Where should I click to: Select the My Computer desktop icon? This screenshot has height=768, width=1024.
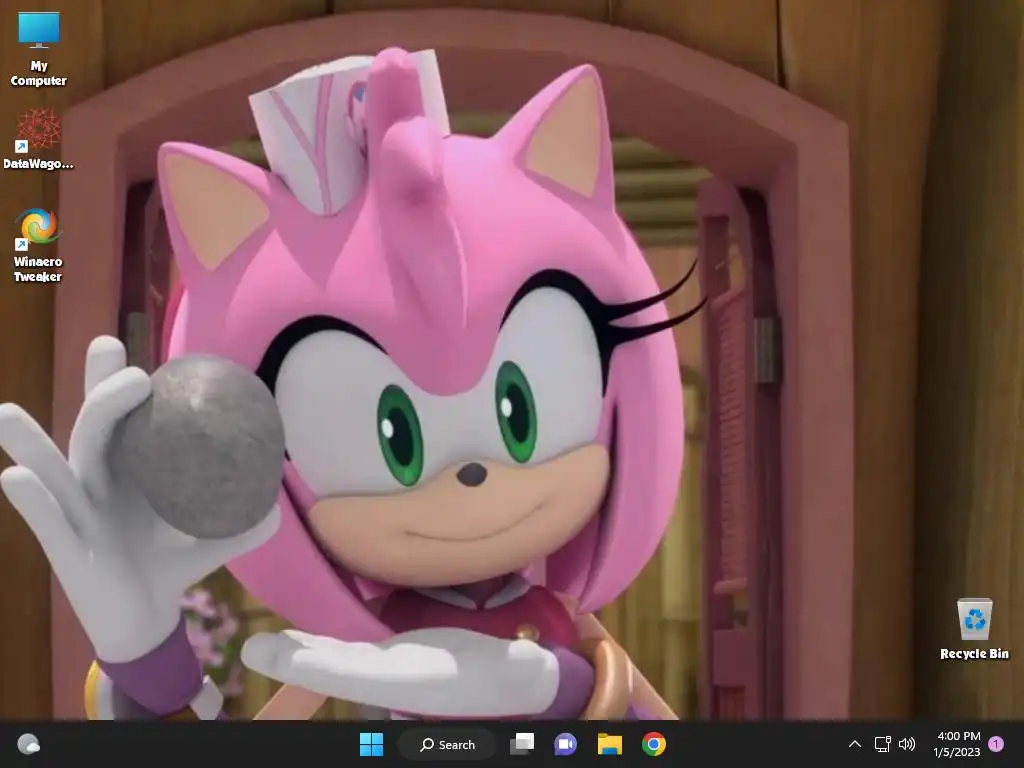[39, 50]
